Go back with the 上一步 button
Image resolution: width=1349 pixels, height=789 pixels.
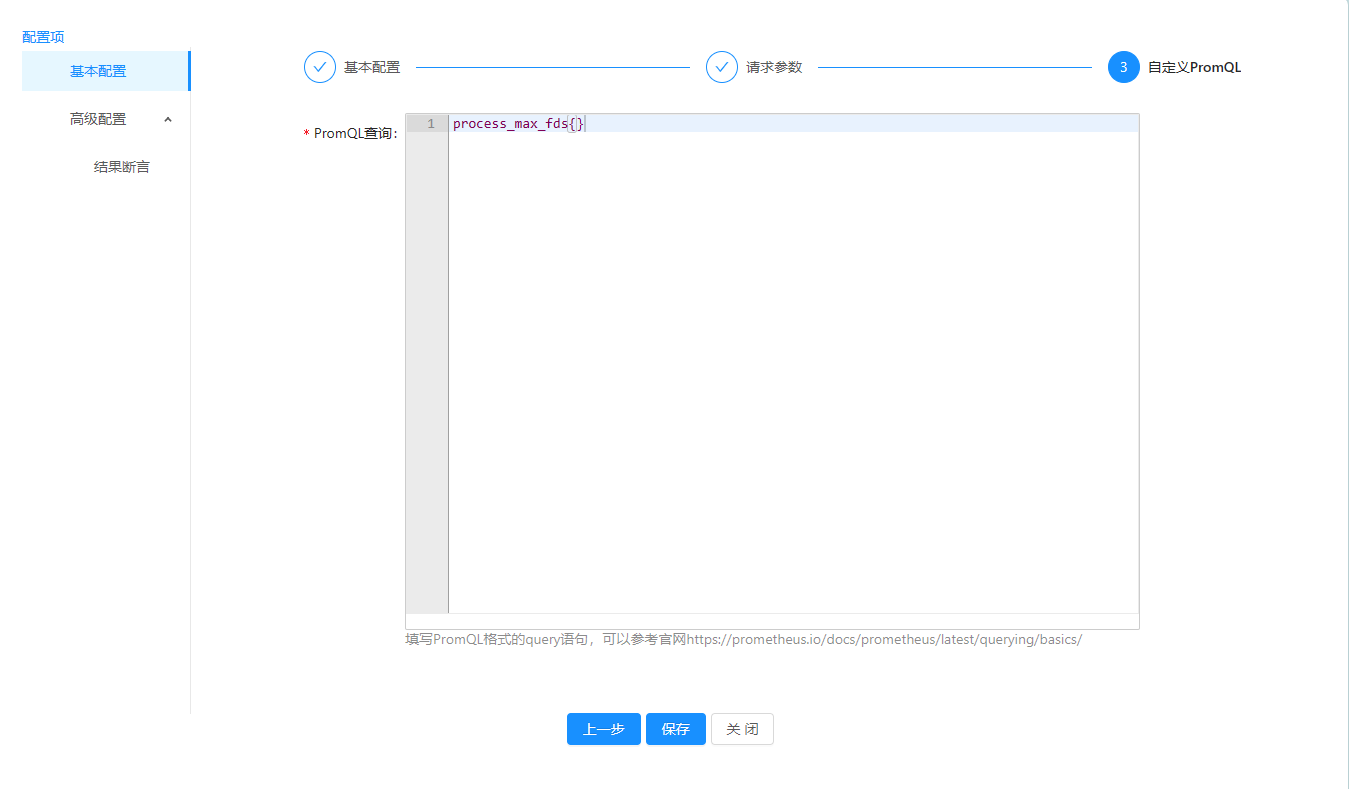click(x=603, y=729)
